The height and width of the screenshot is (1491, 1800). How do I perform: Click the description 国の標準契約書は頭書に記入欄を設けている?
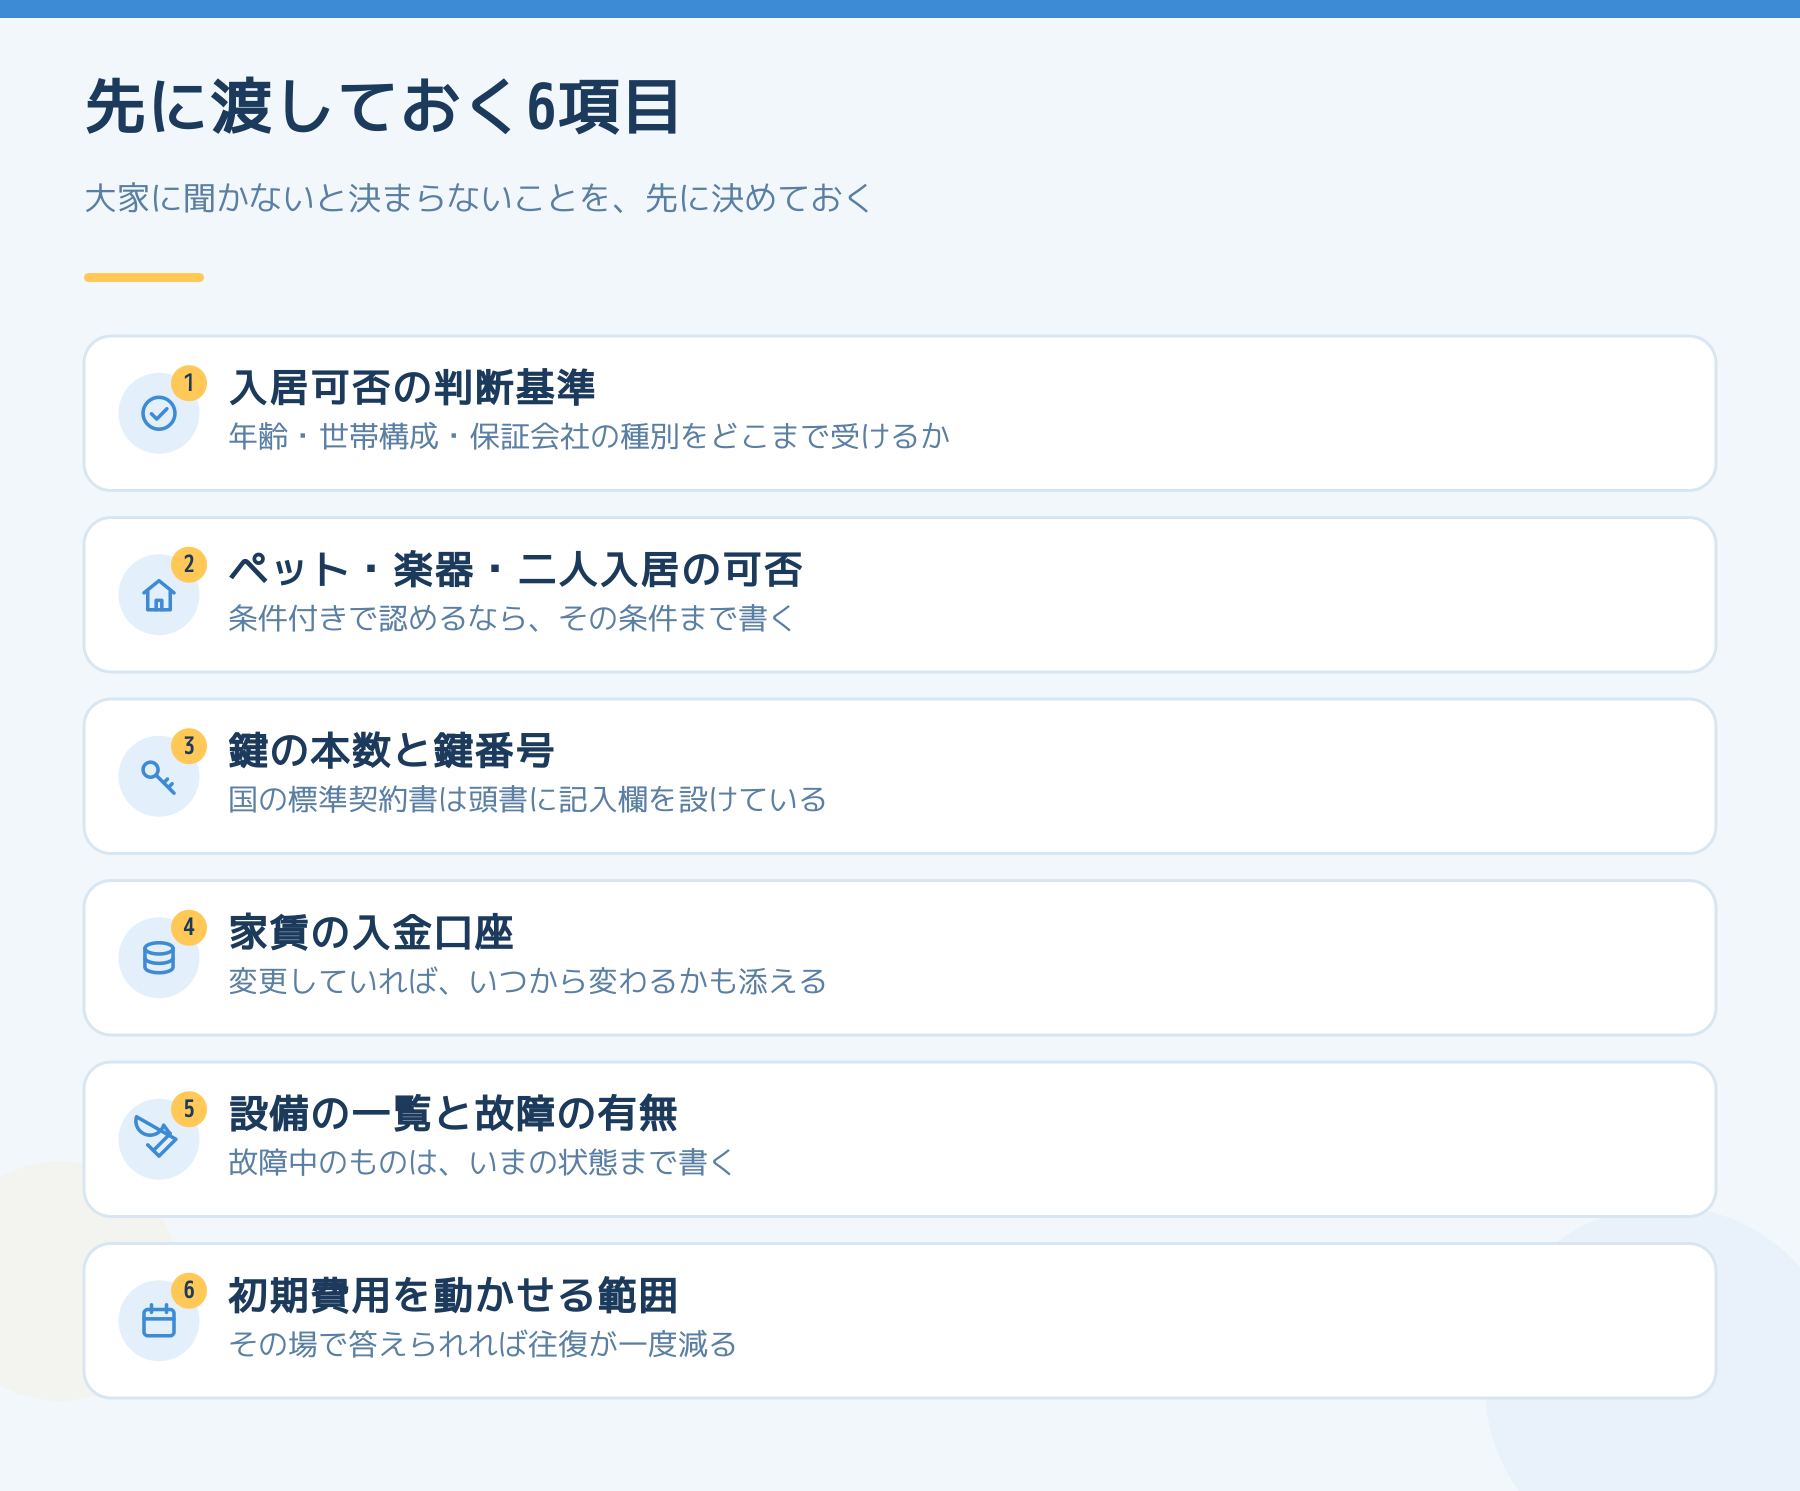pos(528,800)
